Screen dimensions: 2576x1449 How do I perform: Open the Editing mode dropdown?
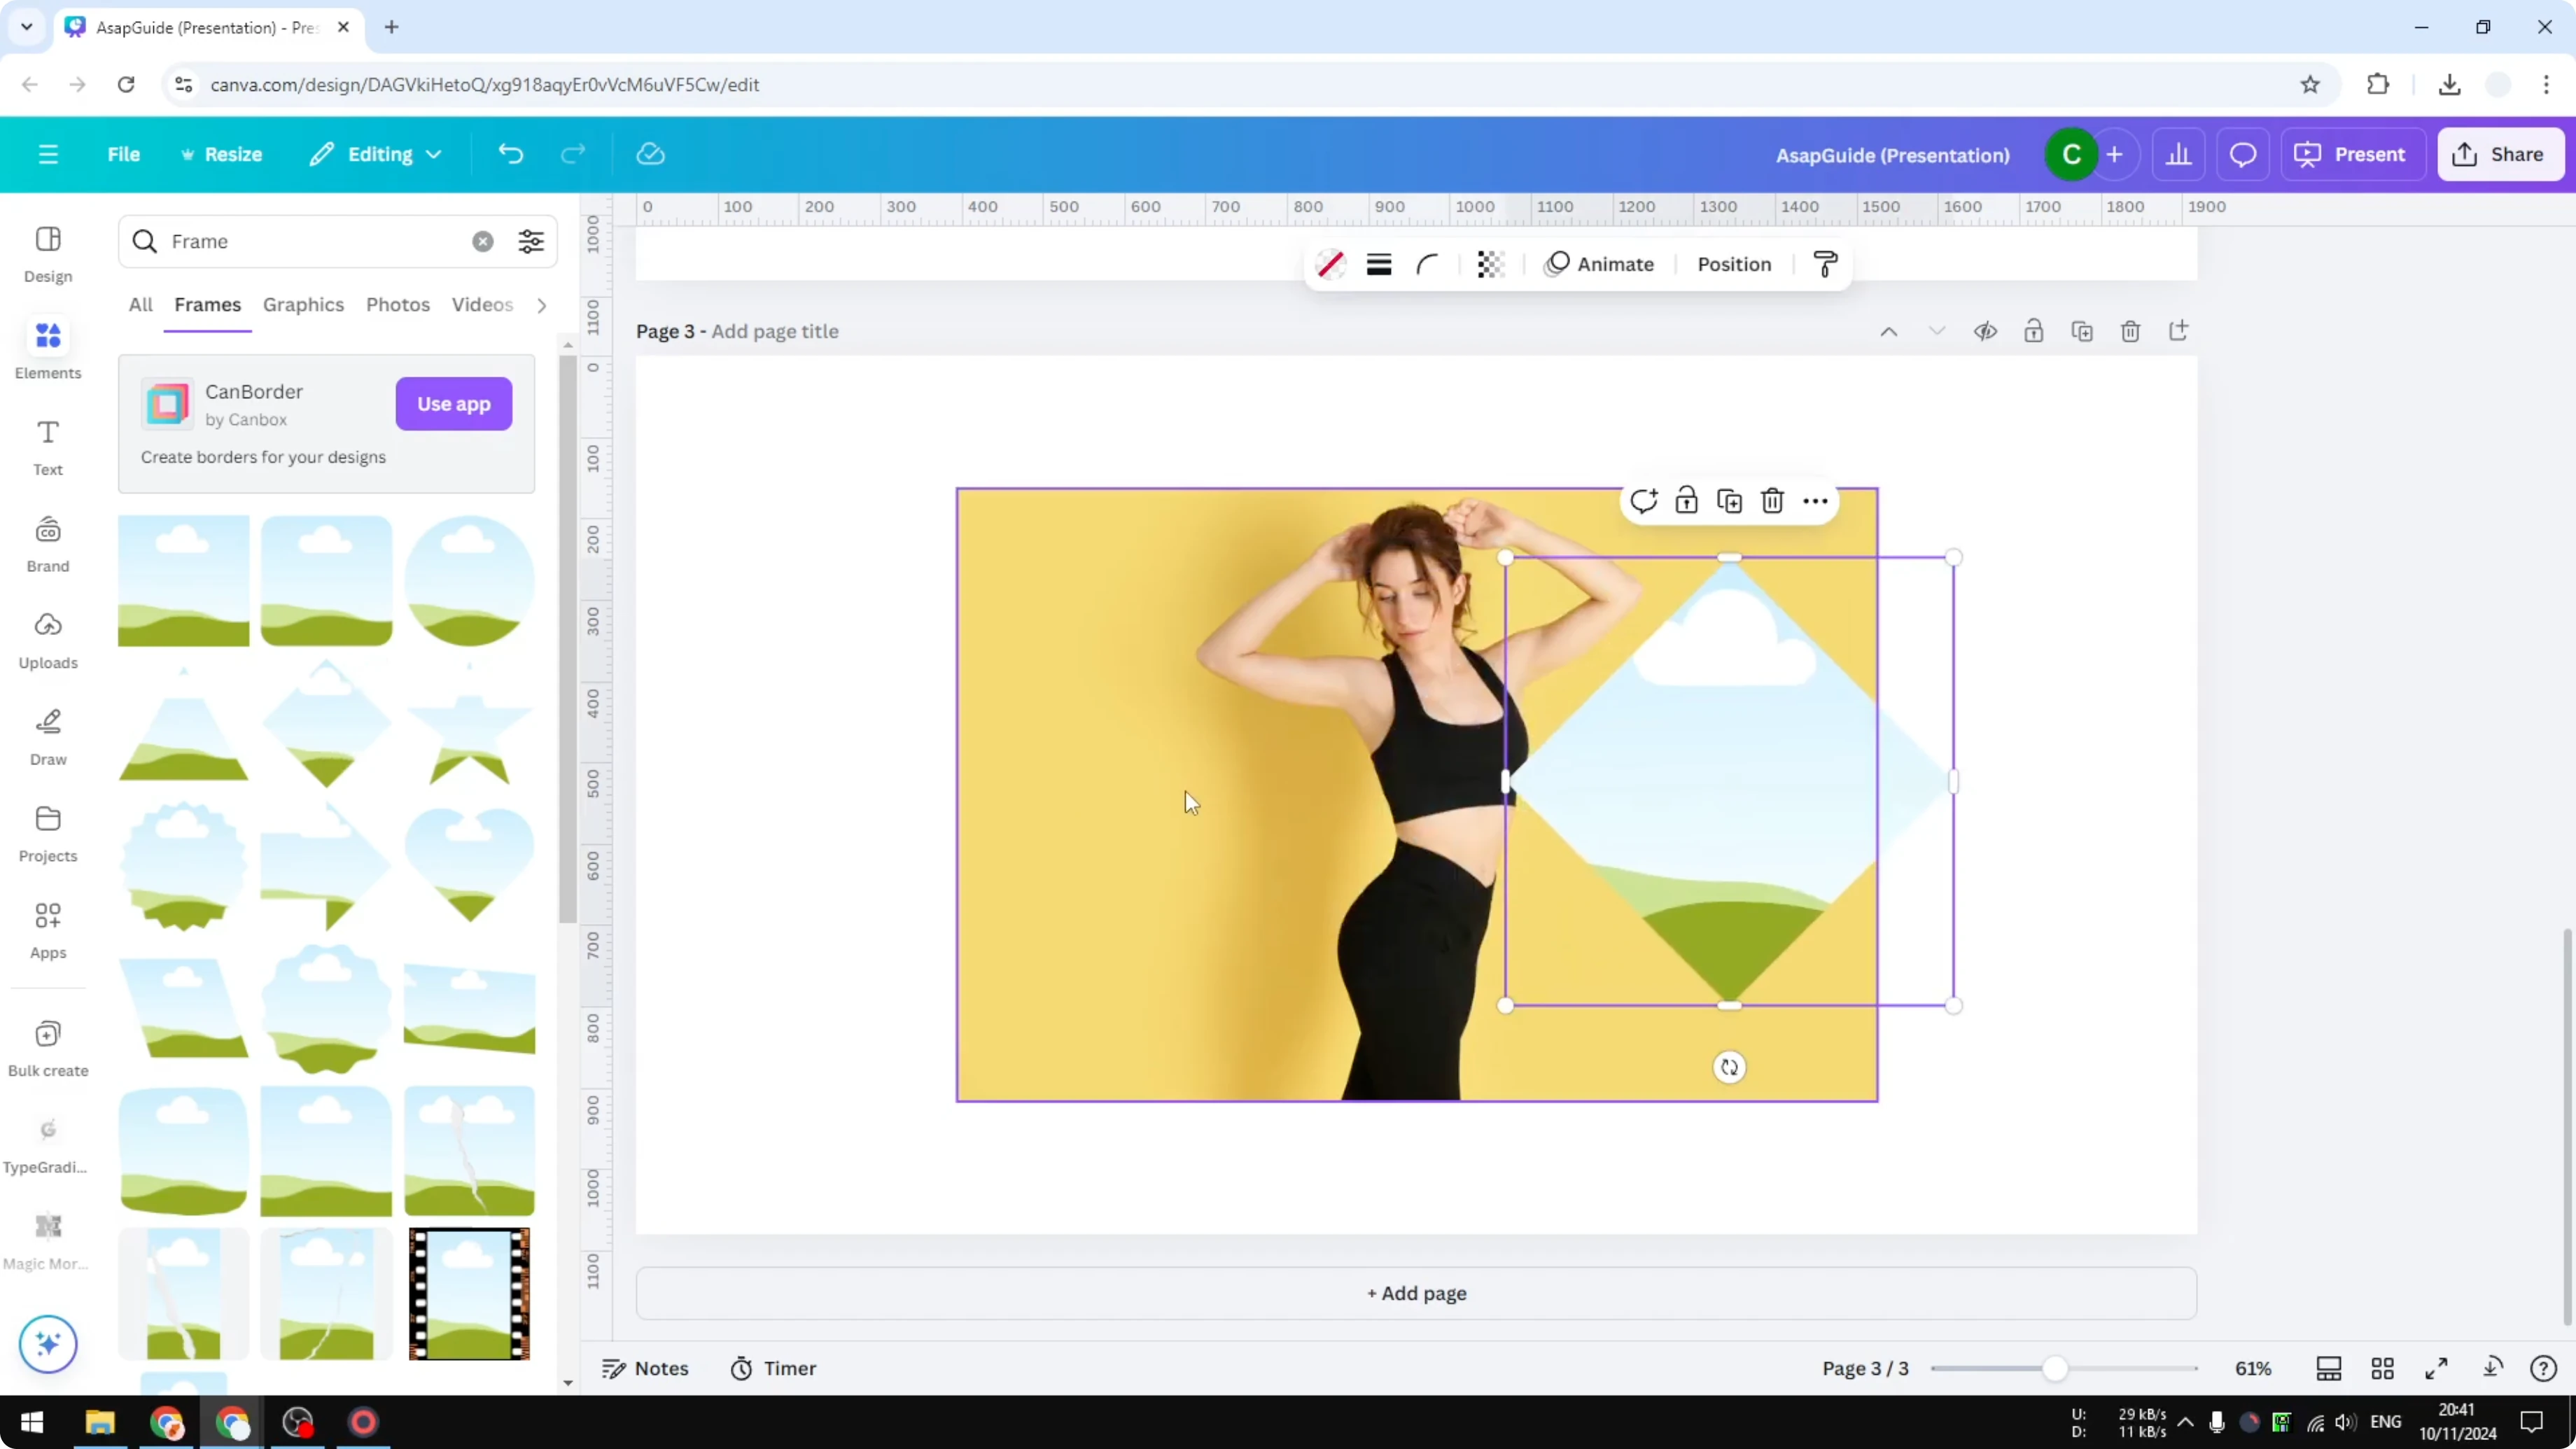[x=376, y=154]
